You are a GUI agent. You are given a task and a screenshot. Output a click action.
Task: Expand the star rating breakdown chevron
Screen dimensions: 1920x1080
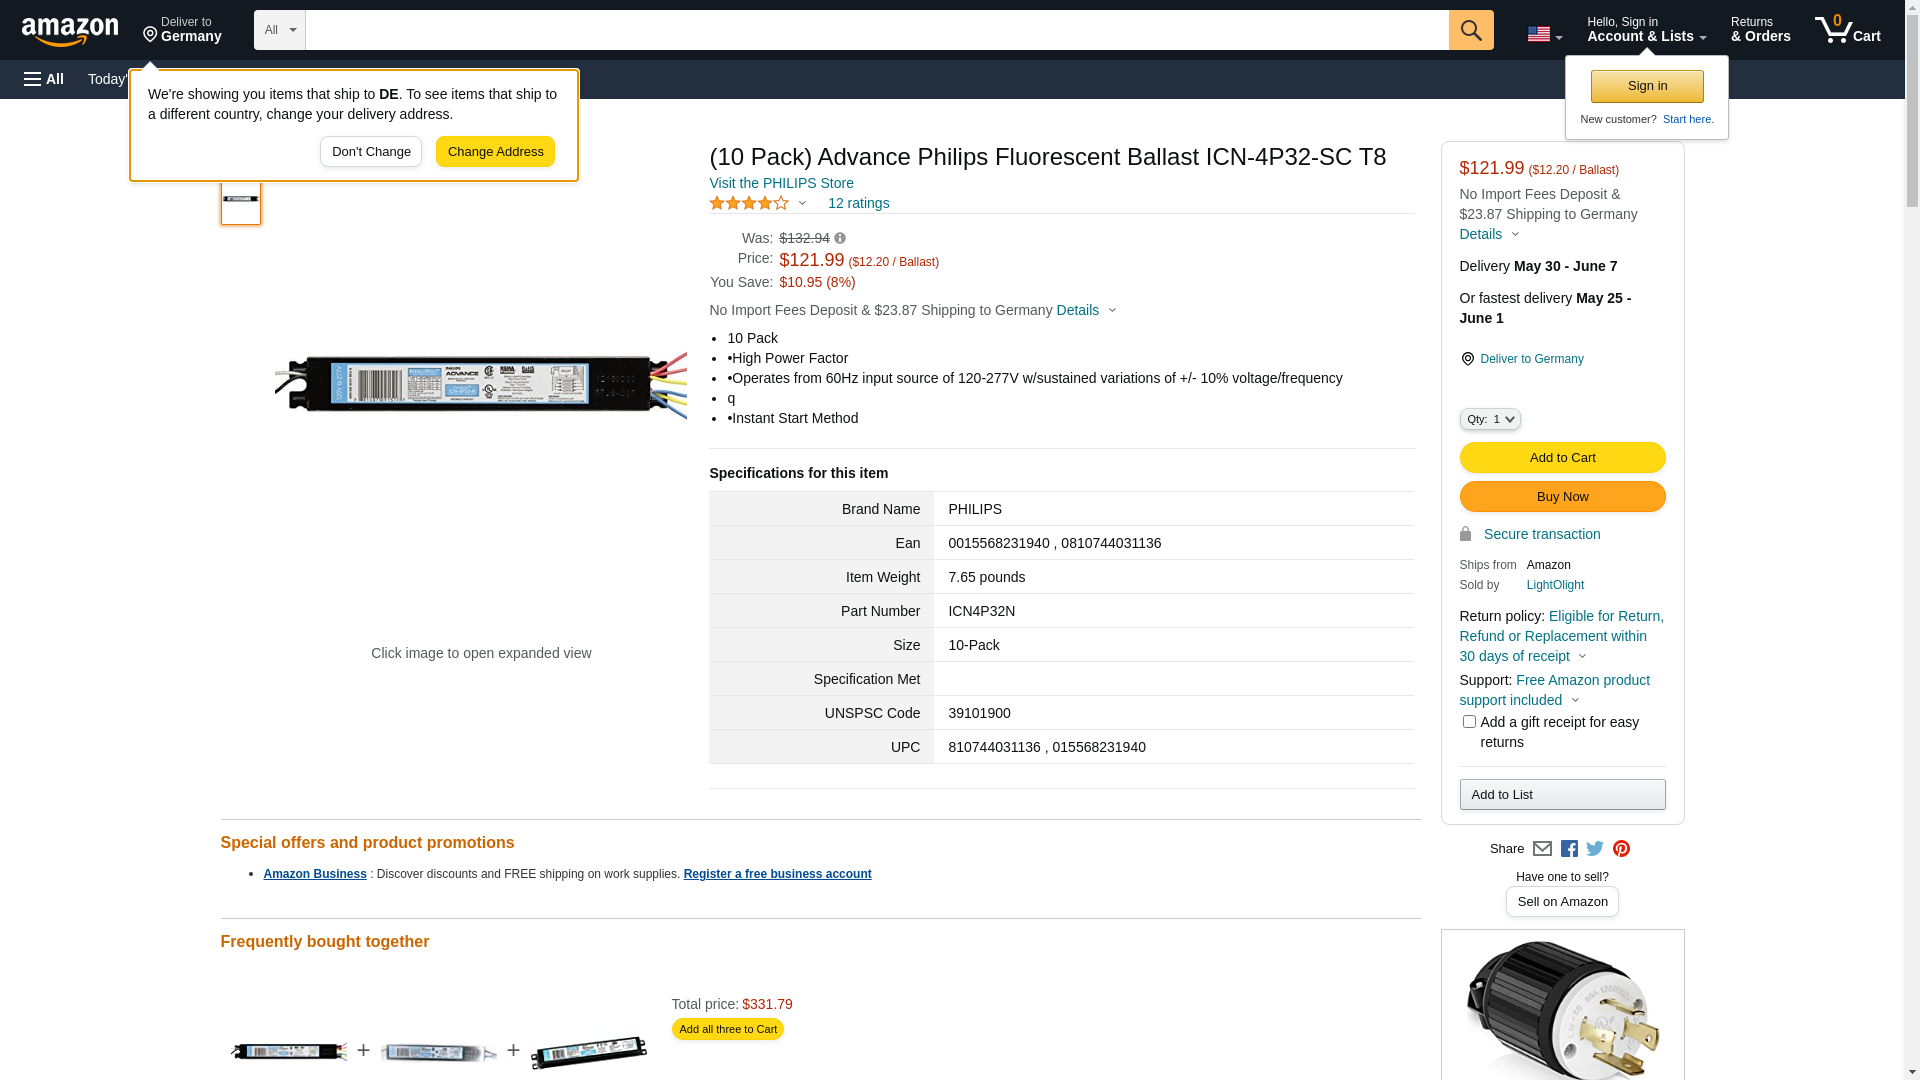click(802, 204)
